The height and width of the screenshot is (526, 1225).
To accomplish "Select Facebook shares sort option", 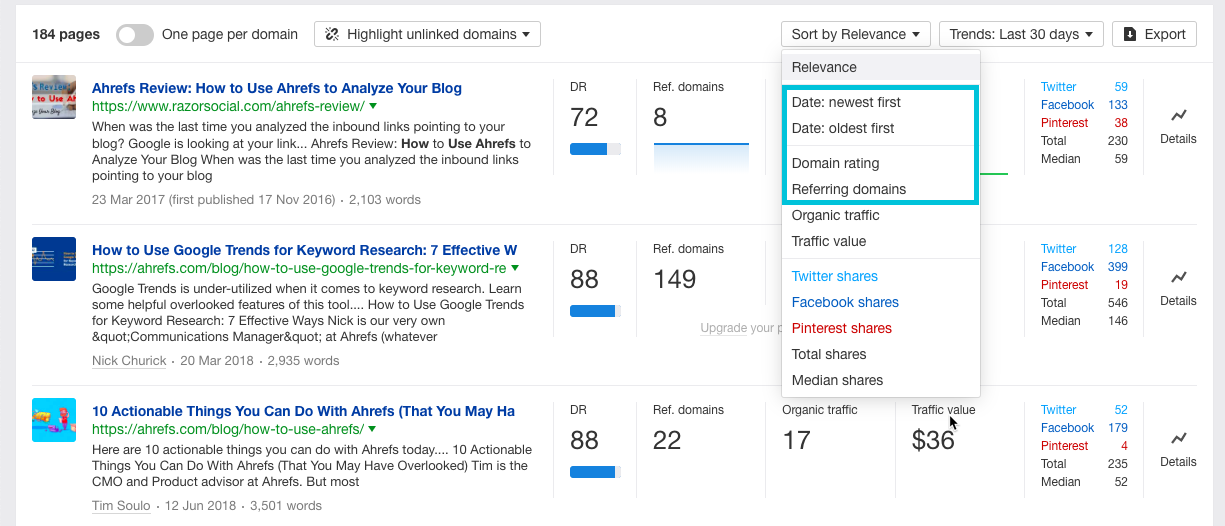I will click(x=881, y=302).
